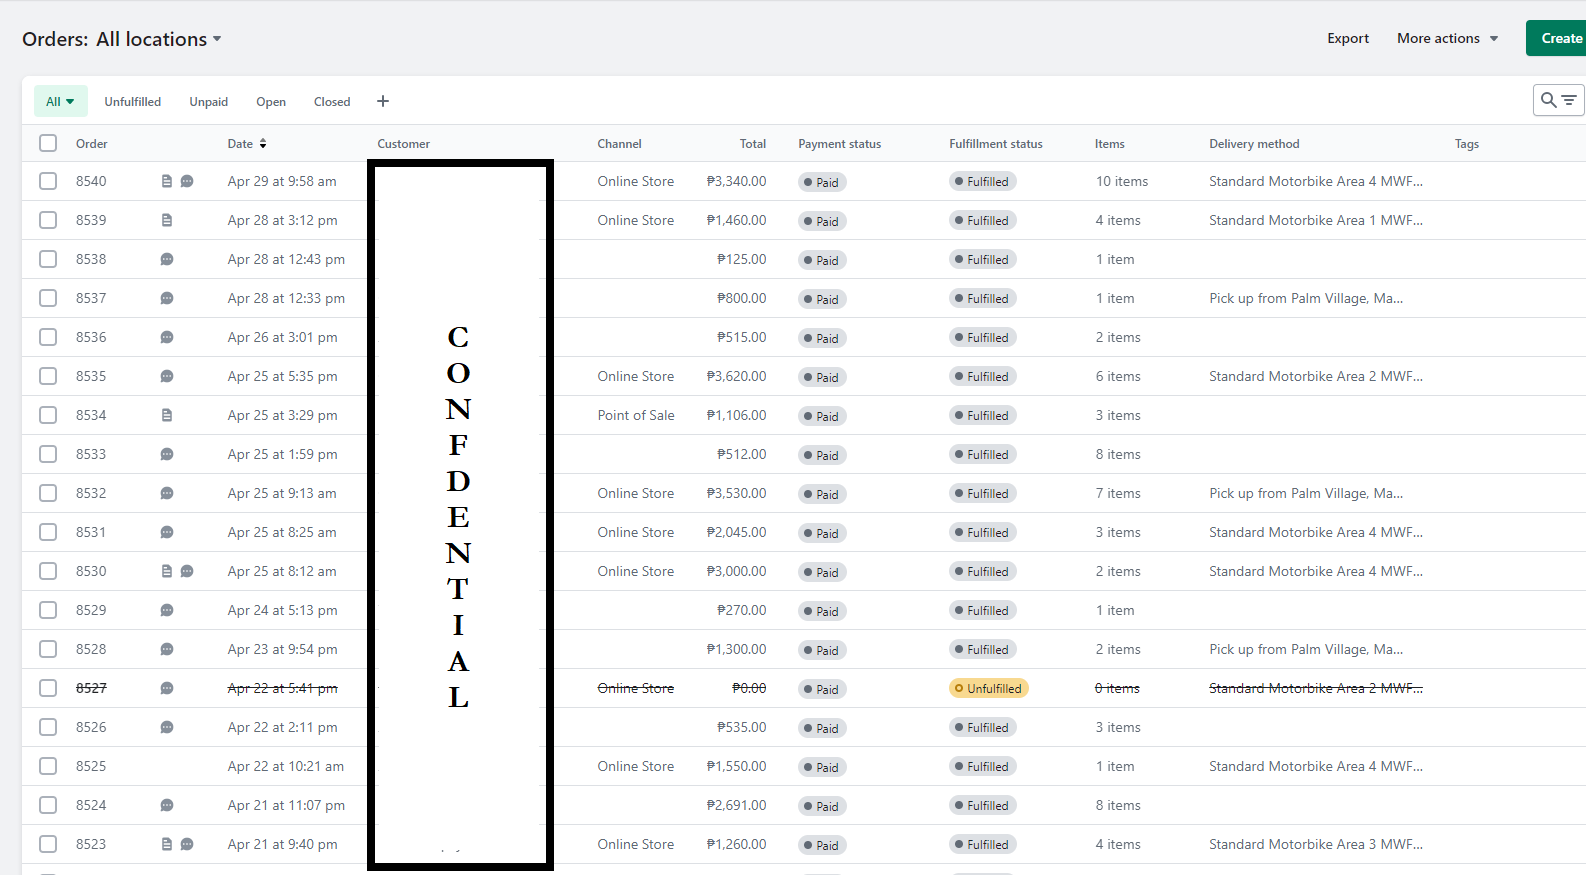Go to the Open orders tab
Viewport: 1586px width, 875px height.
click(271, 102)
